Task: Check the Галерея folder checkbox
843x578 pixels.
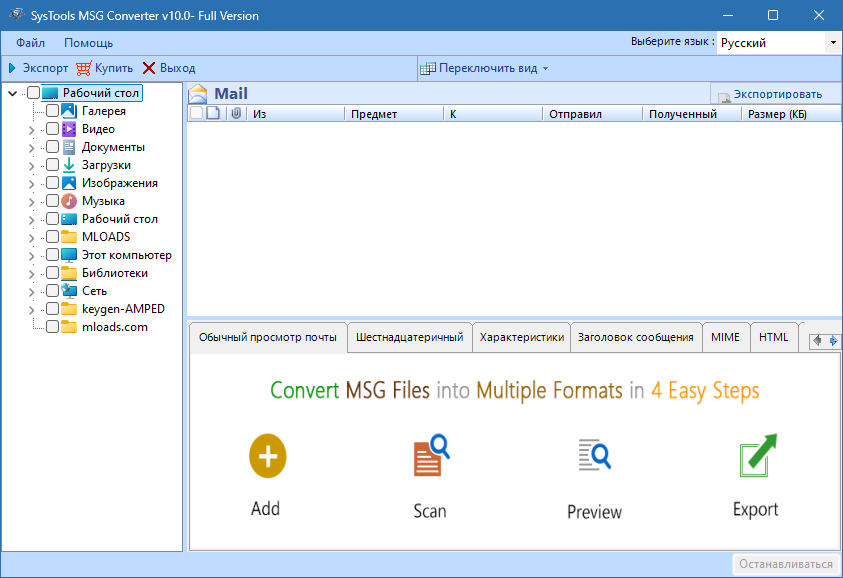Action: 52,111
